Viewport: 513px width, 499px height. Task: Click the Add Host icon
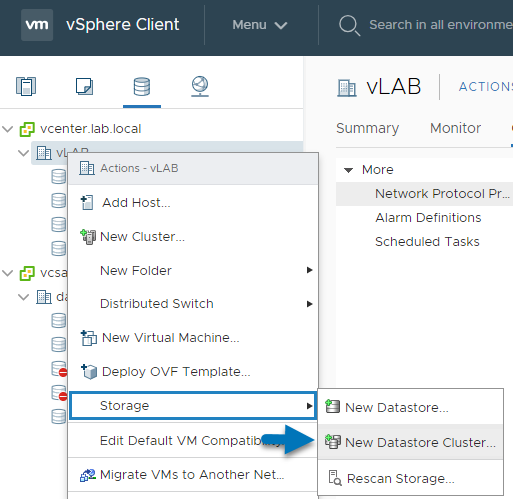(87, 203)
